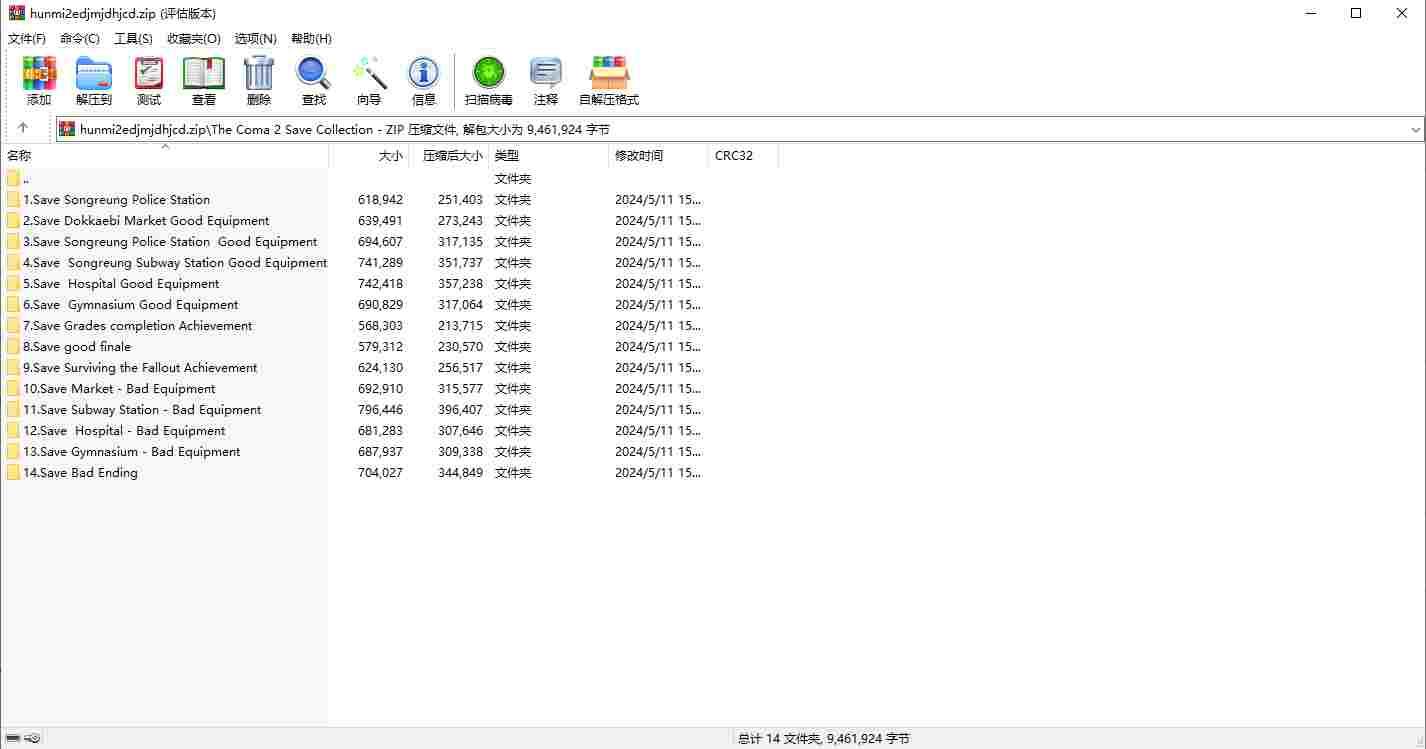This screenshot has height=749, width=1426.
Task: Sort by 类型 column header
Action: pyautogui.click(x=548, y=156)
